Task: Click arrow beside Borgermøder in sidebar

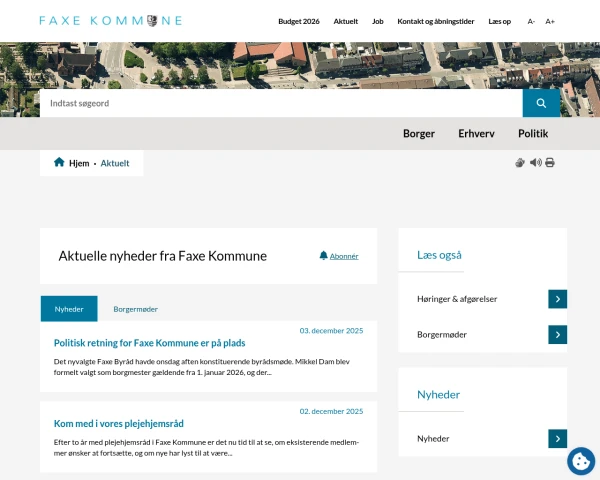Action: point(557,334)
